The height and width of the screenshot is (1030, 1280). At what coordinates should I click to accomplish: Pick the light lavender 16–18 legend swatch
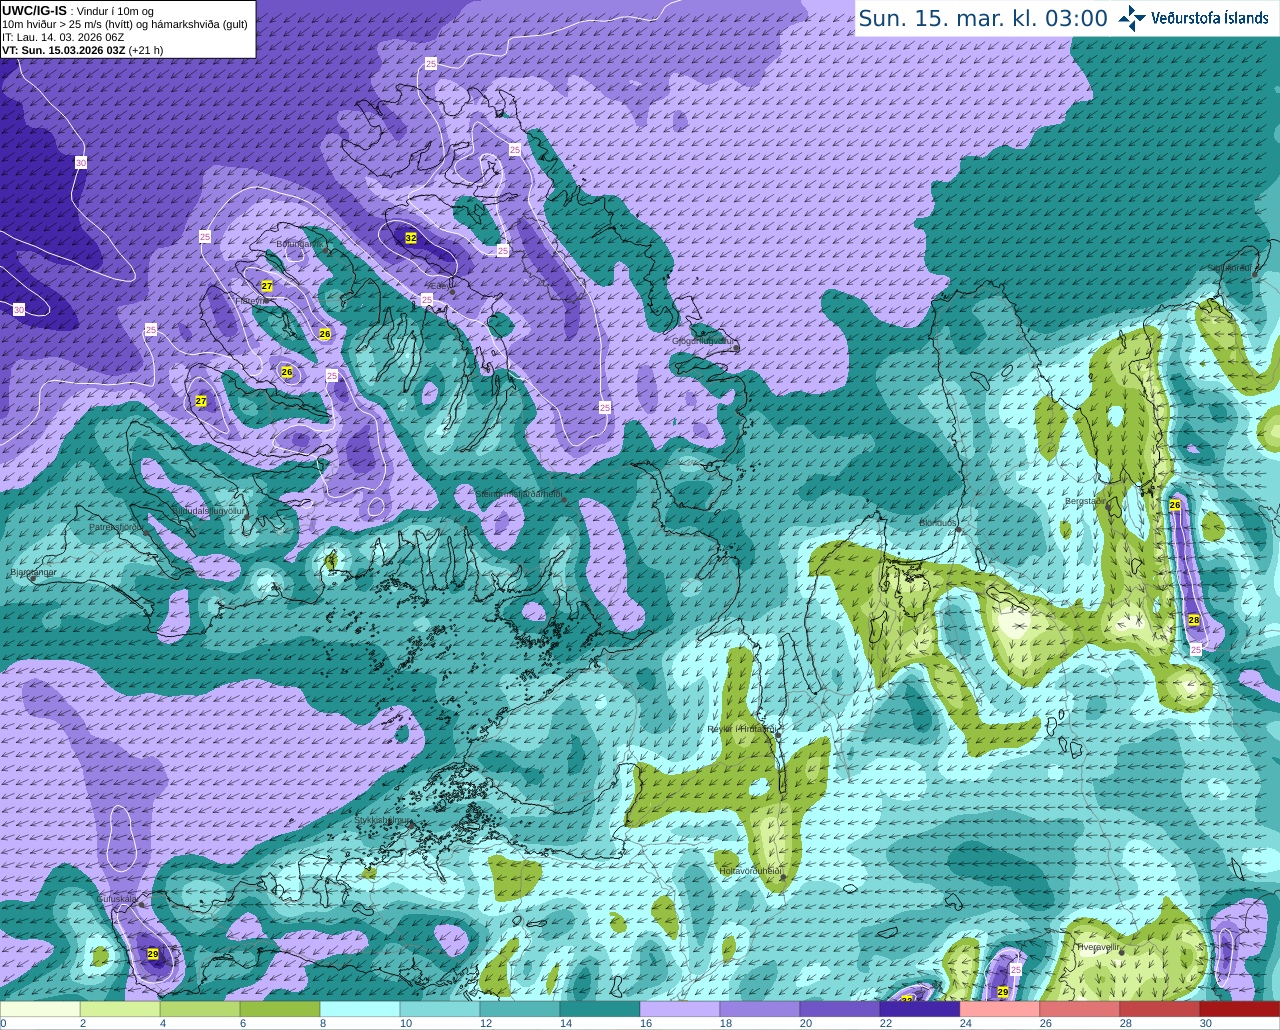click(x=680, y=1009)
